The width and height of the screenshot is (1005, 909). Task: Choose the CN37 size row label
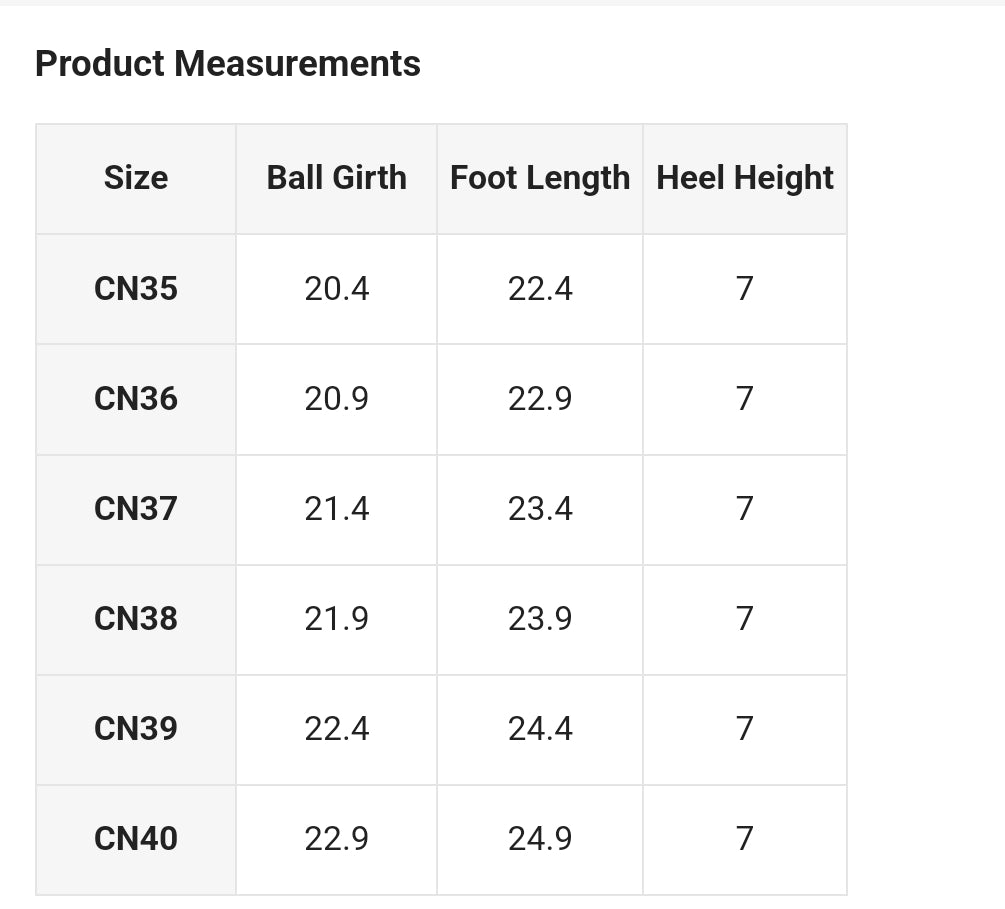coord(136,509)
